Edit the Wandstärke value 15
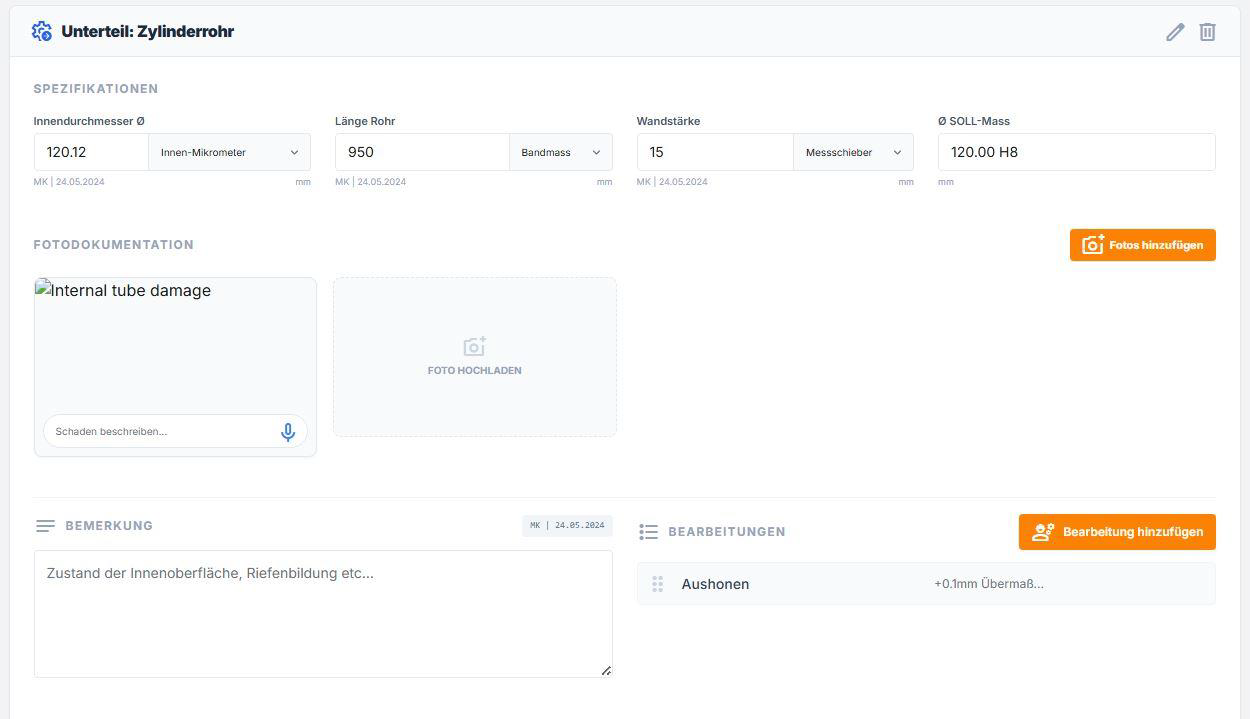Image resolution: width=1250 pixels, height=719 pixels. click(x=715, y=152)
